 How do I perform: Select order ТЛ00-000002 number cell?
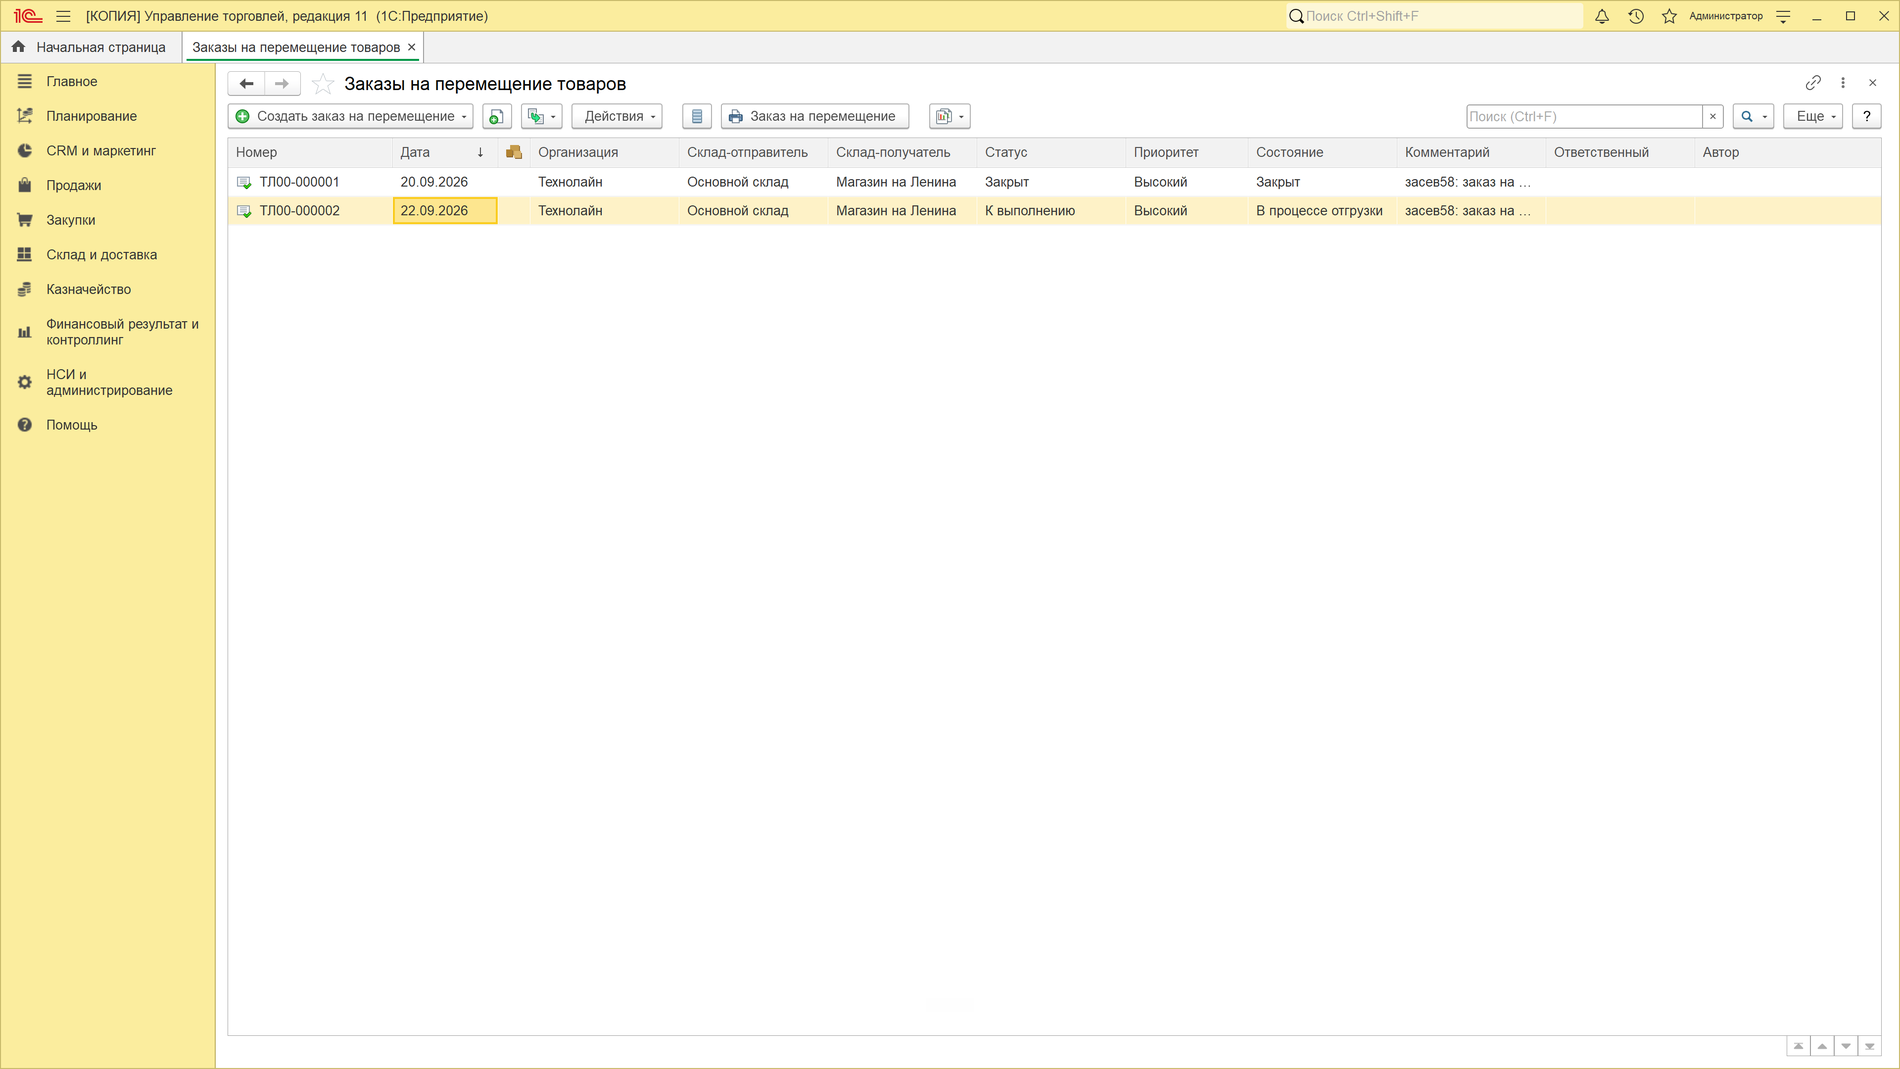tap(310, 211)
